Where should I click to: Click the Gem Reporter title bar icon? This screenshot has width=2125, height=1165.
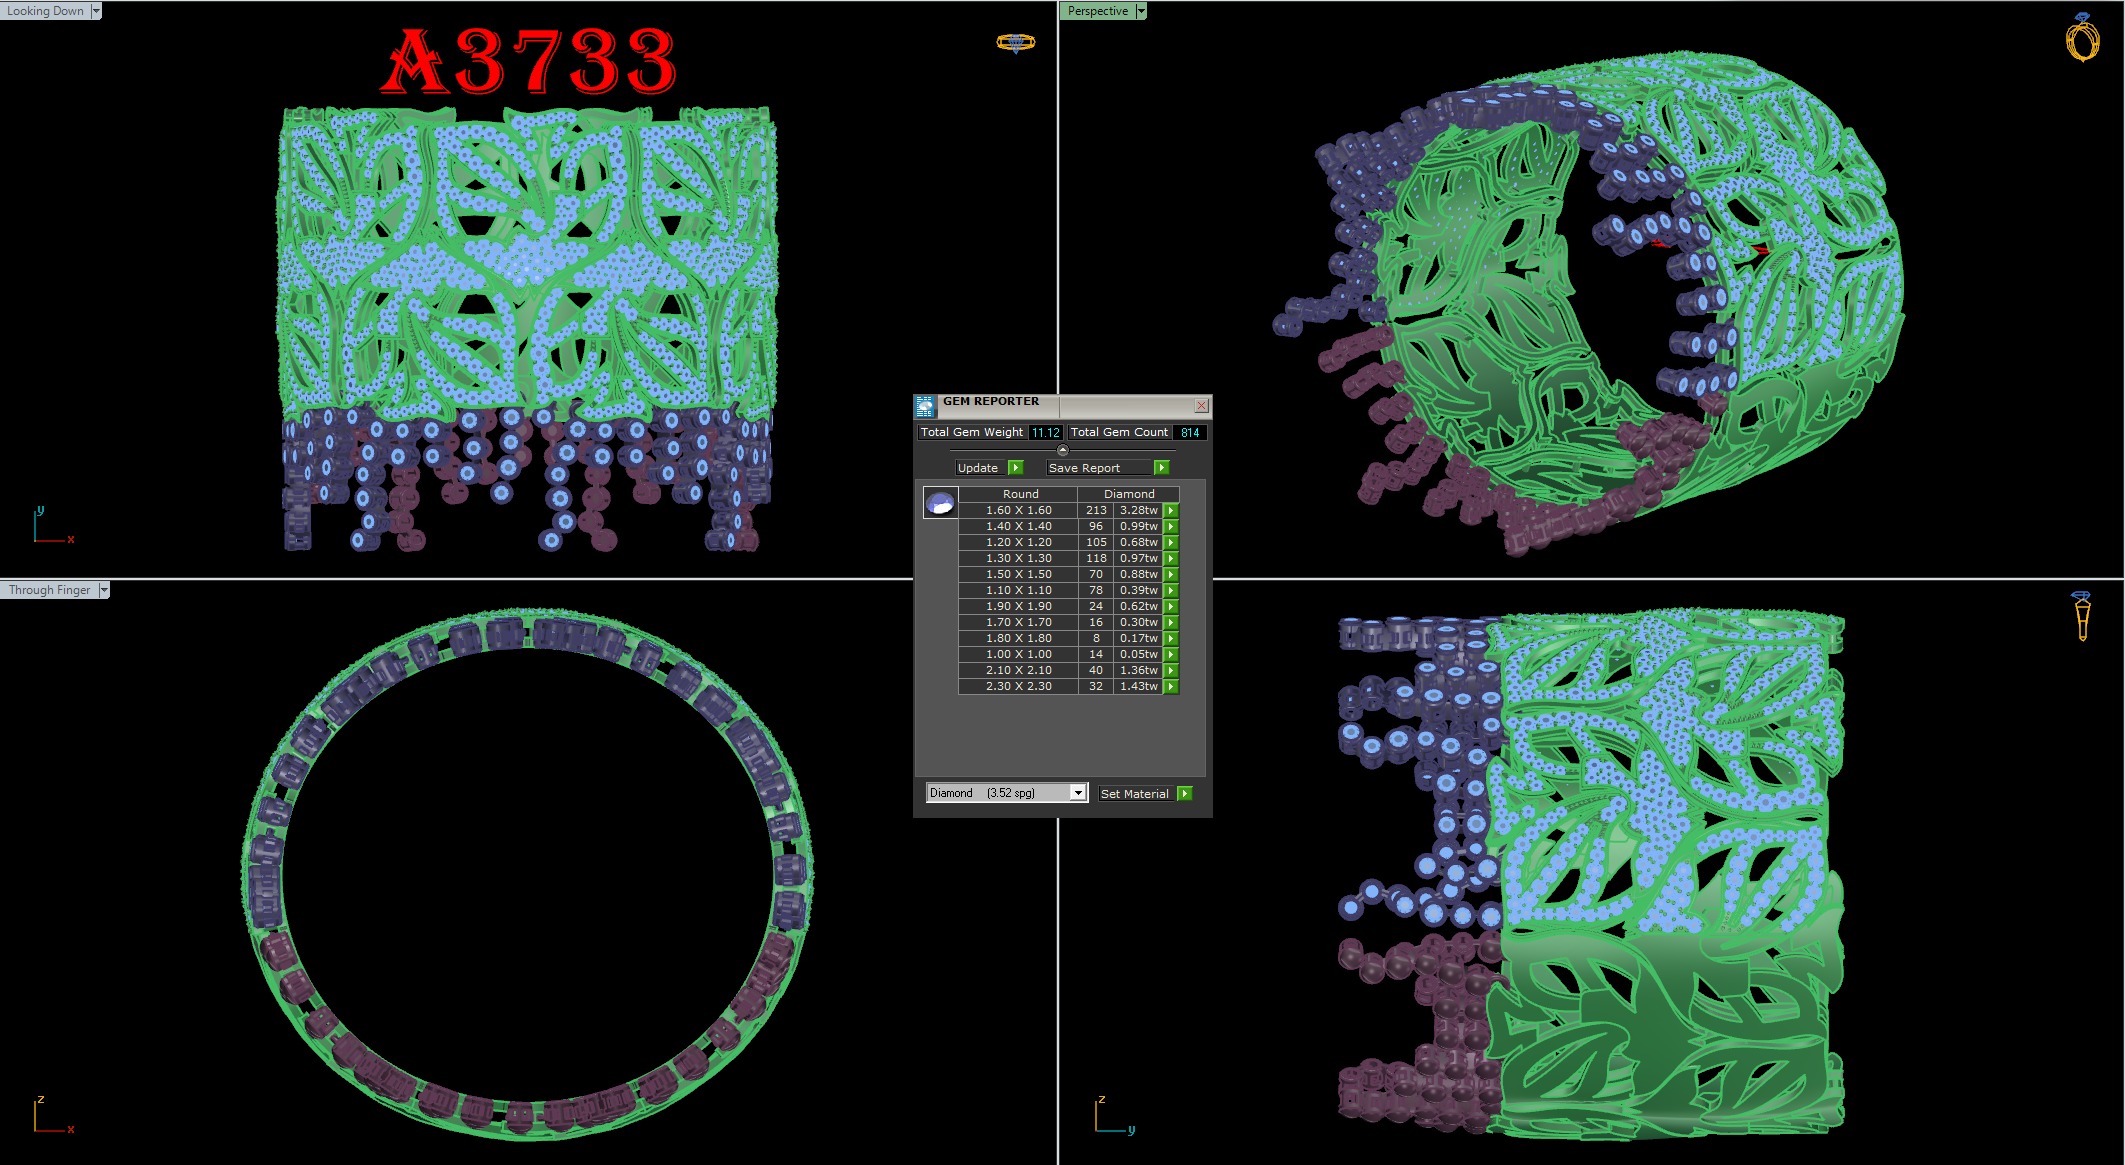925,406
